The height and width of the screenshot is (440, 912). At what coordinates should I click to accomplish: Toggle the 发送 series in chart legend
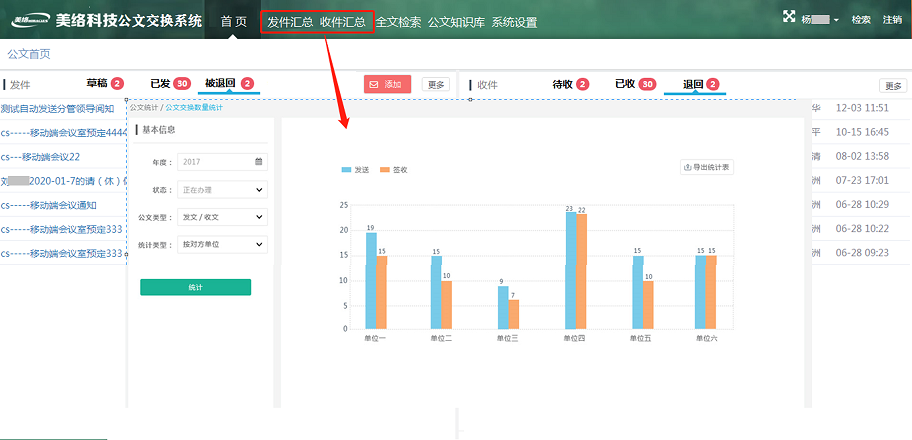355,170
